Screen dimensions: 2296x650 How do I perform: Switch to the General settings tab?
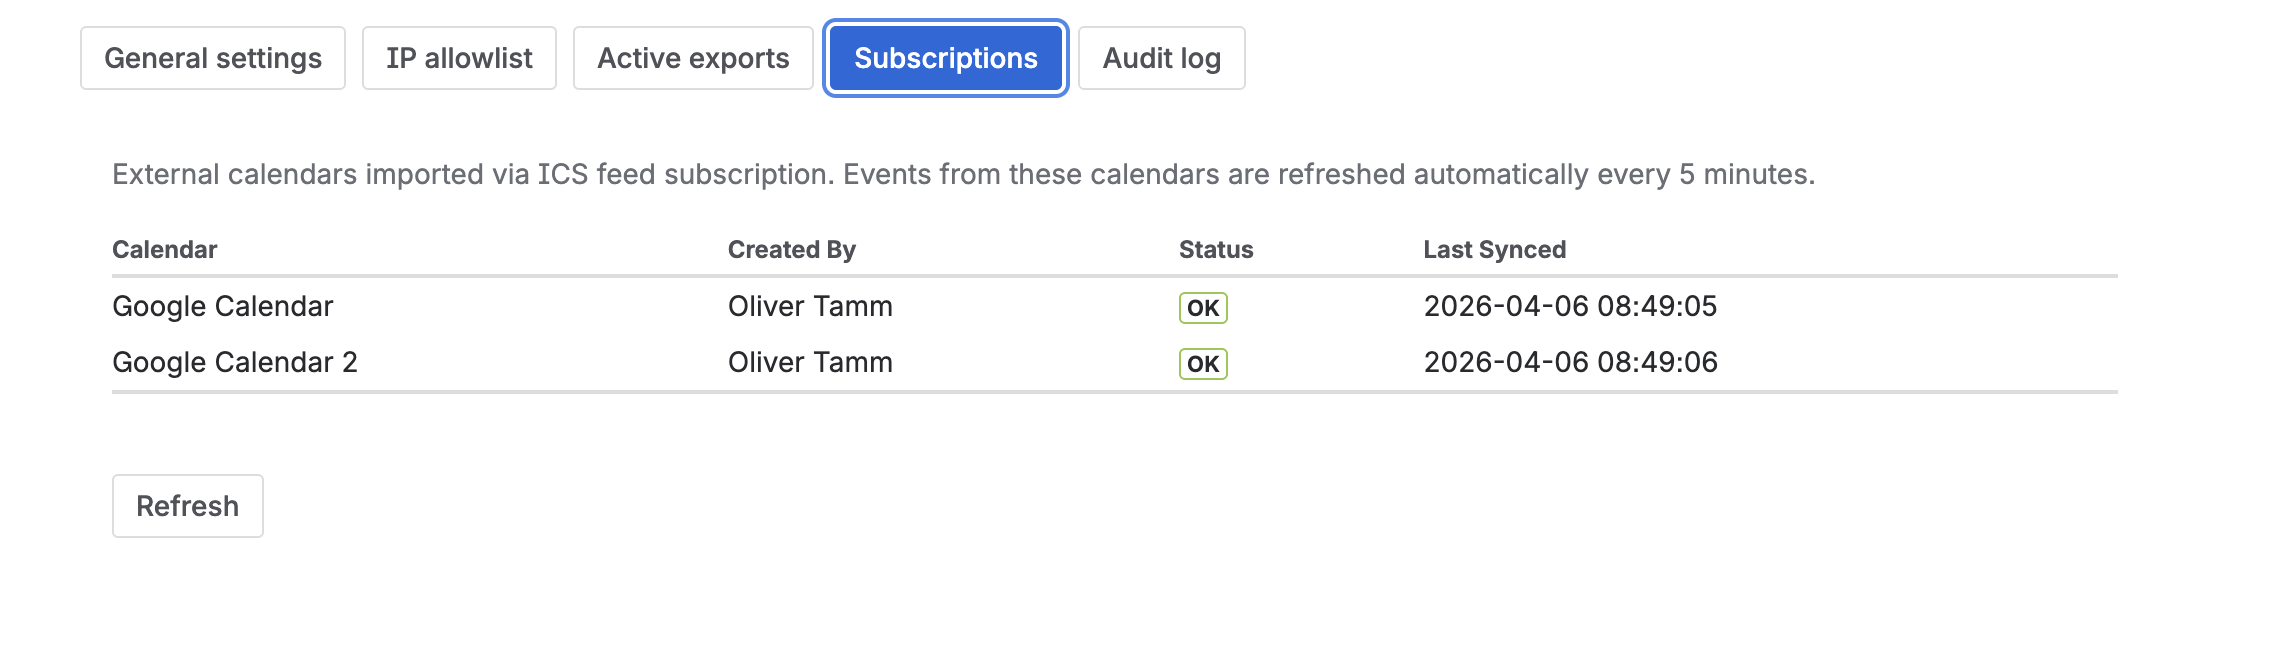(x=211, y=58)
